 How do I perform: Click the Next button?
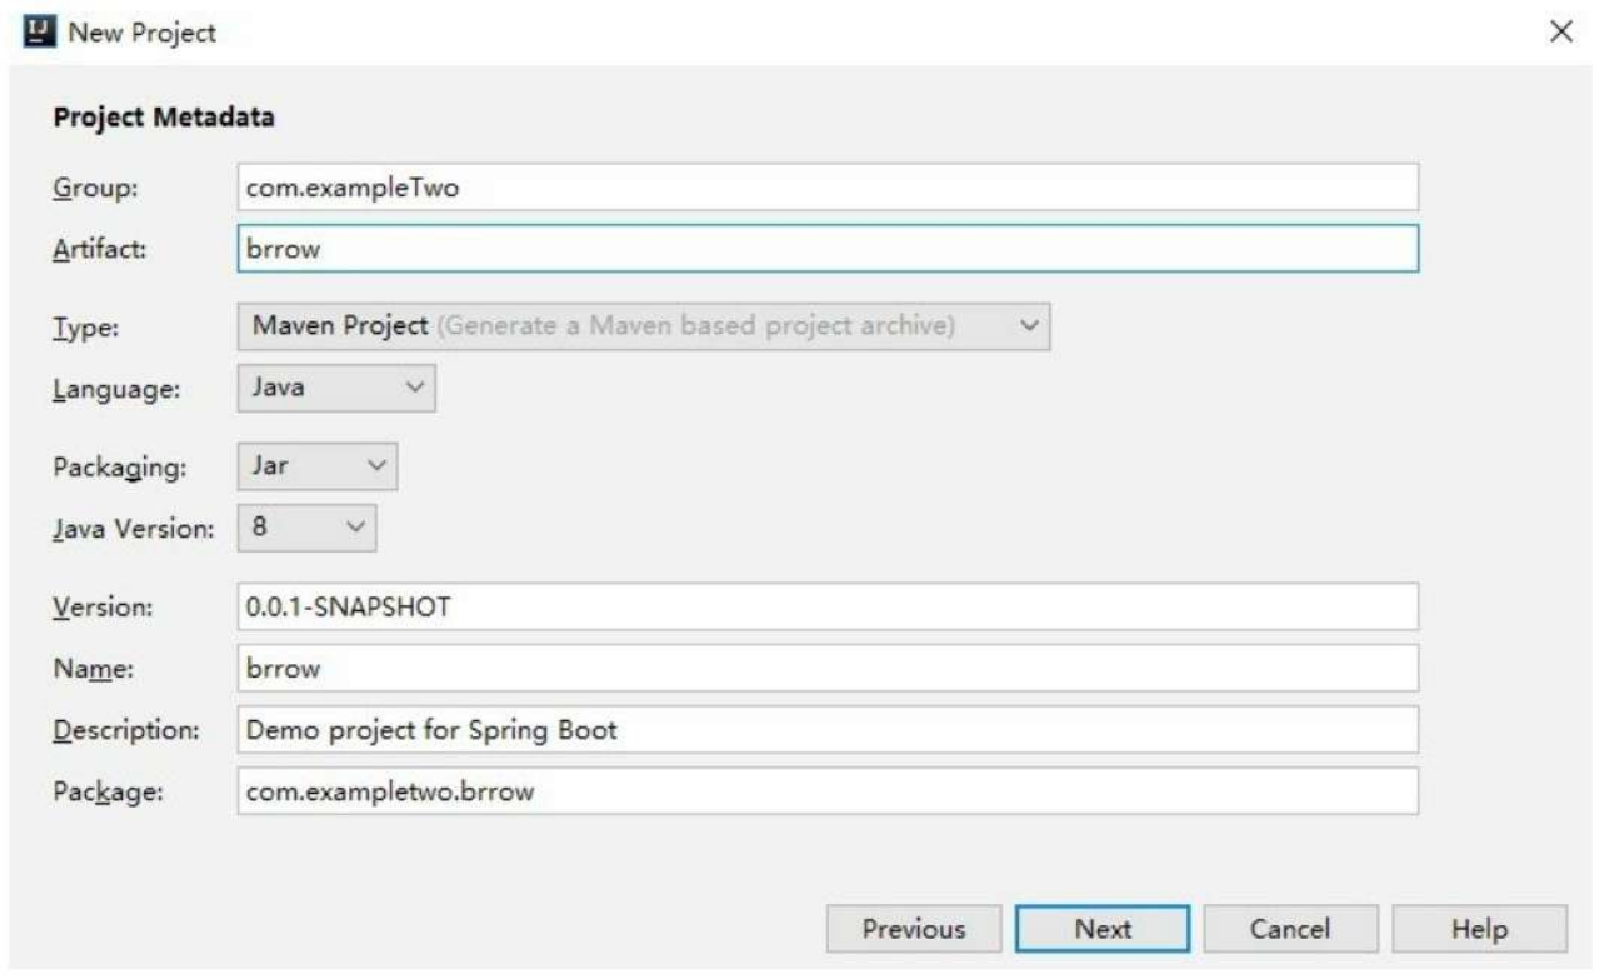coord(1102,929)
